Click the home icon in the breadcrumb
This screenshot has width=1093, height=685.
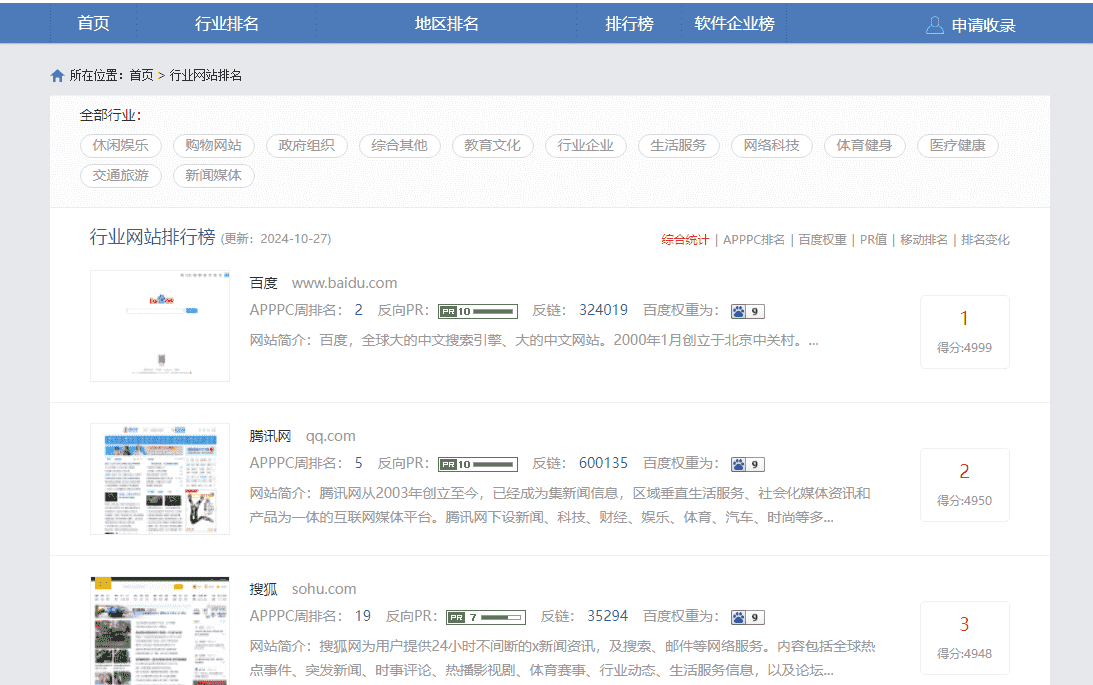pos(57,75)
